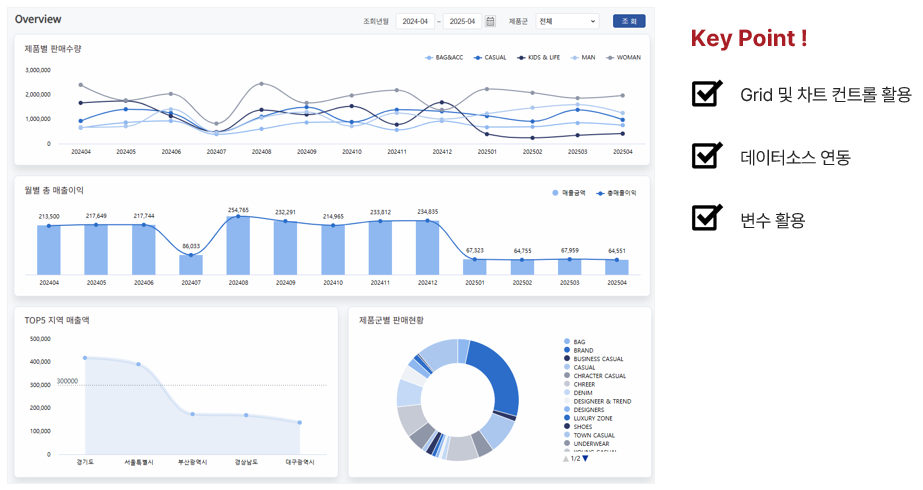Click the 300000 threshold line label
923x490 pixels.
pos(68,381)
